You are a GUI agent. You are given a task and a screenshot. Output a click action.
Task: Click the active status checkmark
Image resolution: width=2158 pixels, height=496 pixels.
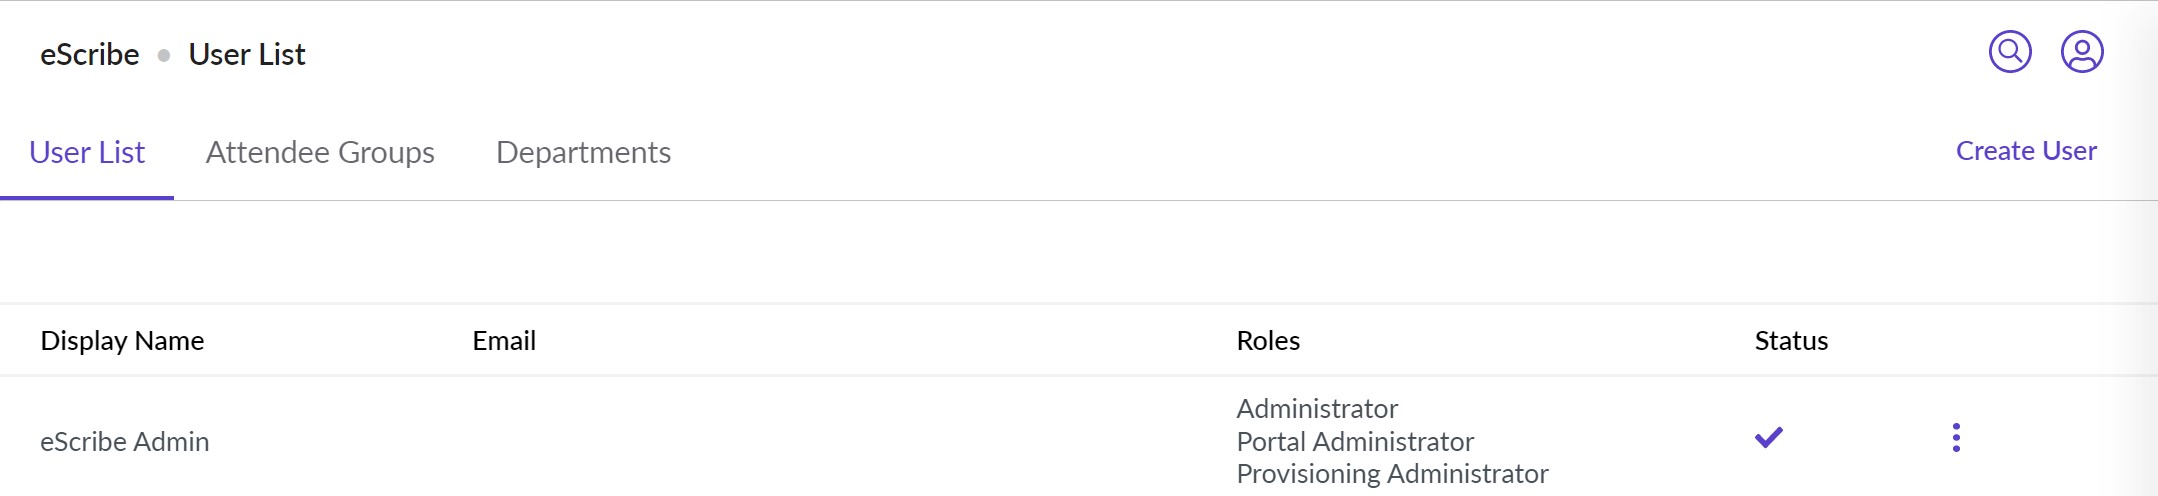tap(1769, 438)
